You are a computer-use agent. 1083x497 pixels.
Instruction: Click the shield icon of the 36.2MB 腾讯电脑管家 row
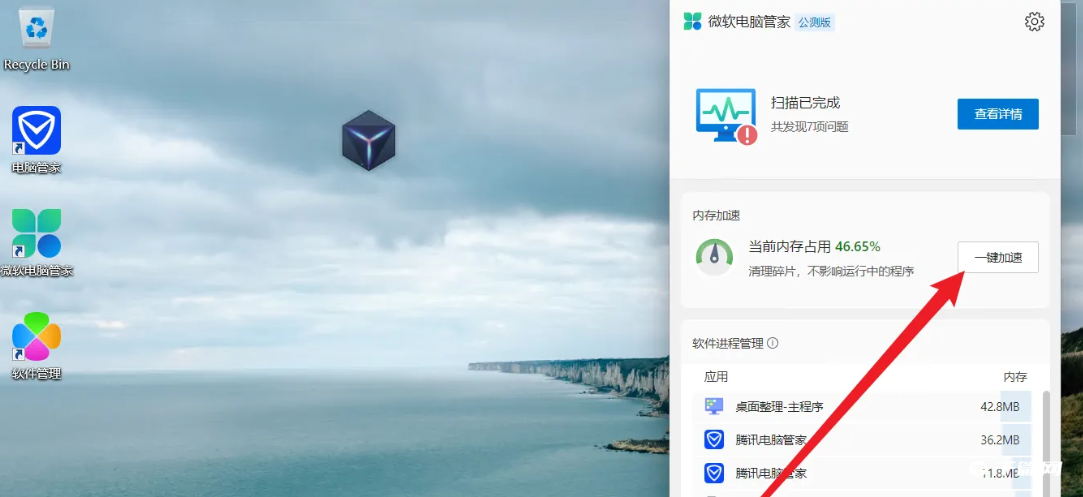(x=713, y=439)
